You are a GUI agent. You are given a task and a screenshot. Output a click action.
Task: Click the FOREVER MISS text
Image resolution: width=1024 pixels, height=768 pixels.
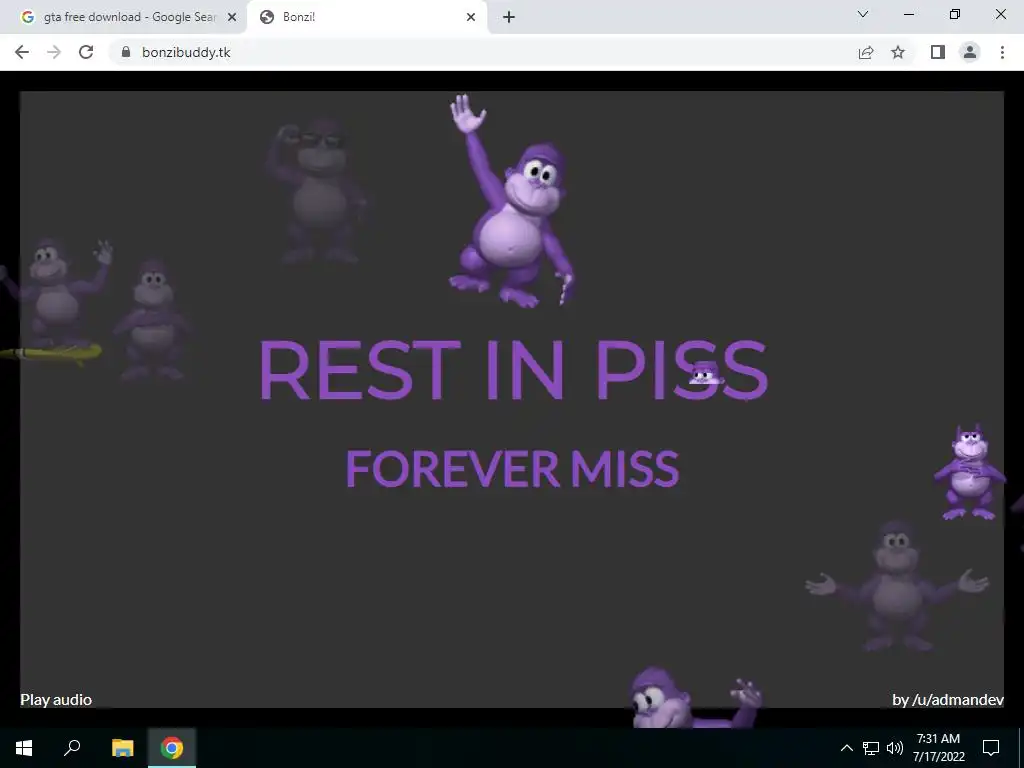[513, 468]
